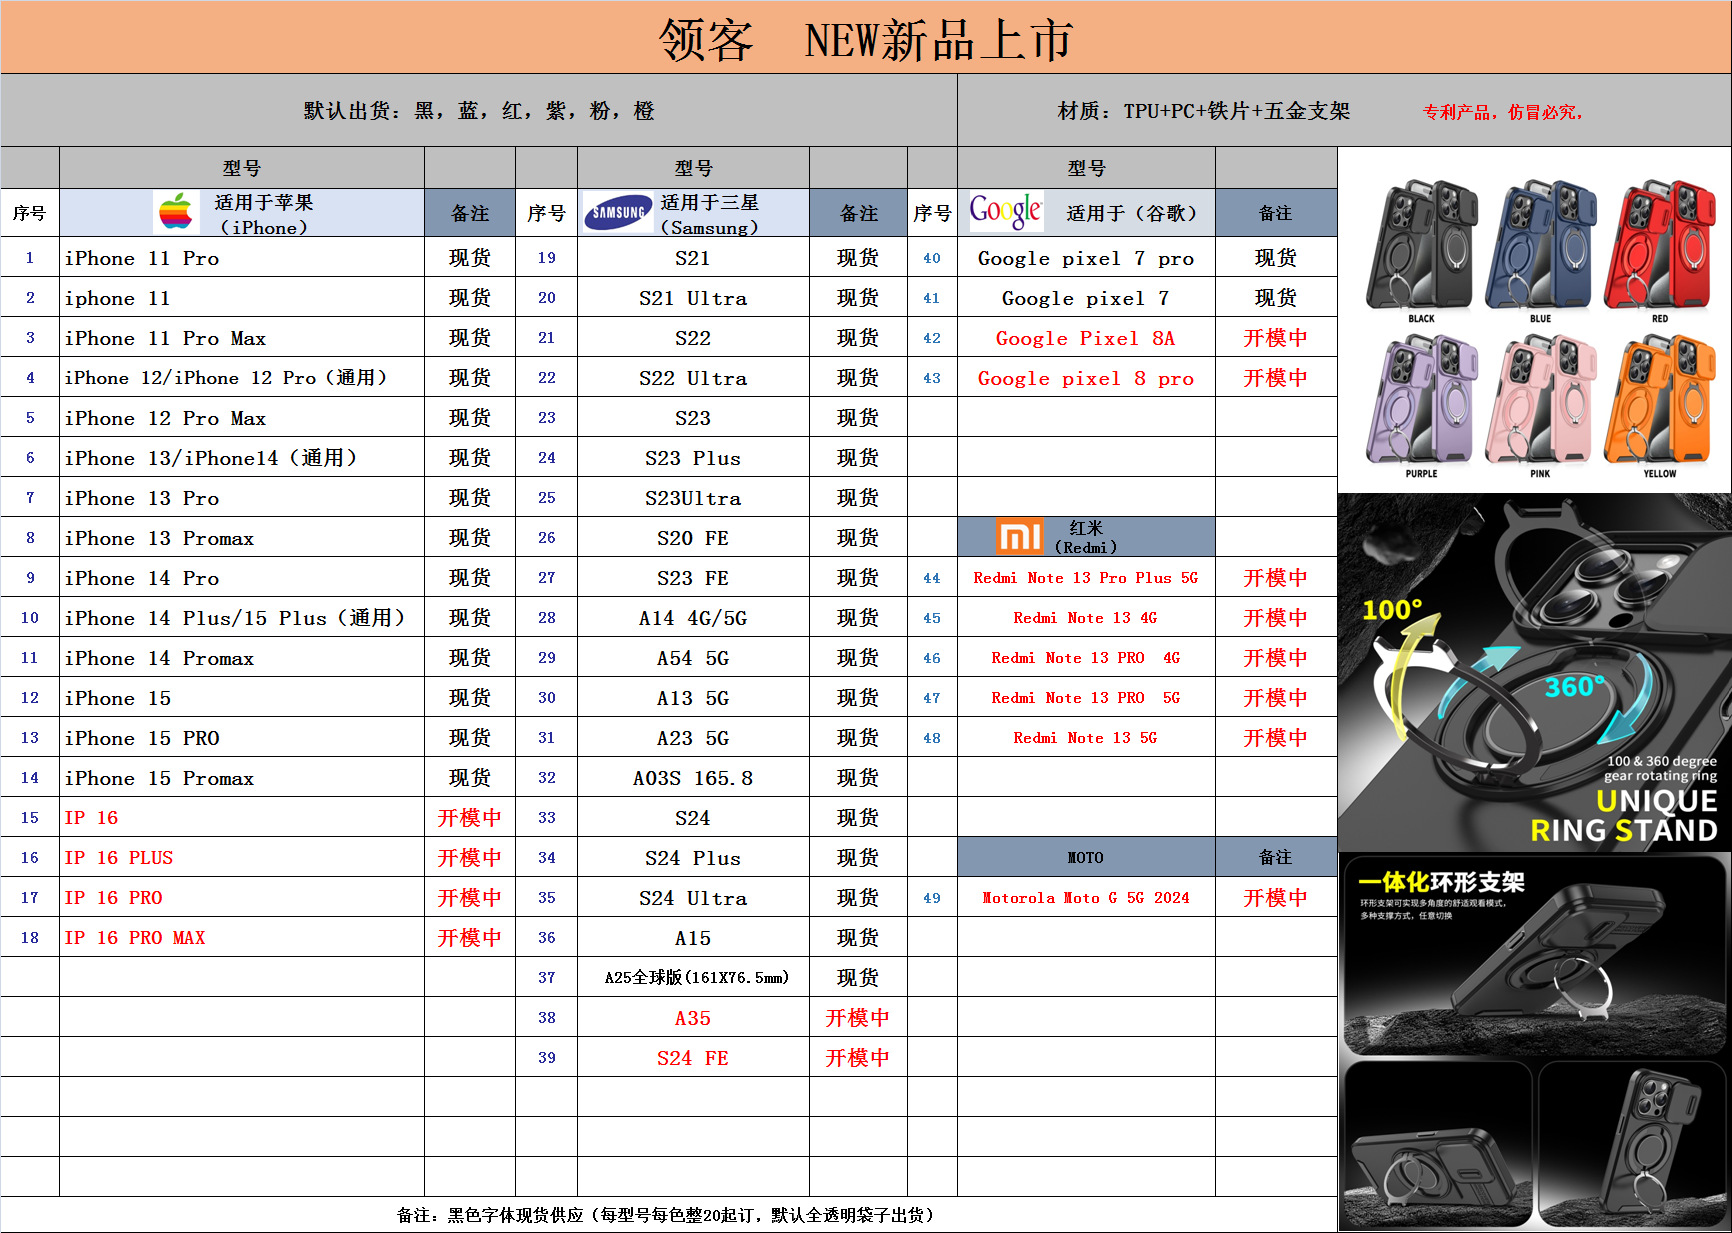The width and height of the screenshot is (1732, 1233).
Task: Select the "S24 Plus" cell
Action: (693, 857)
